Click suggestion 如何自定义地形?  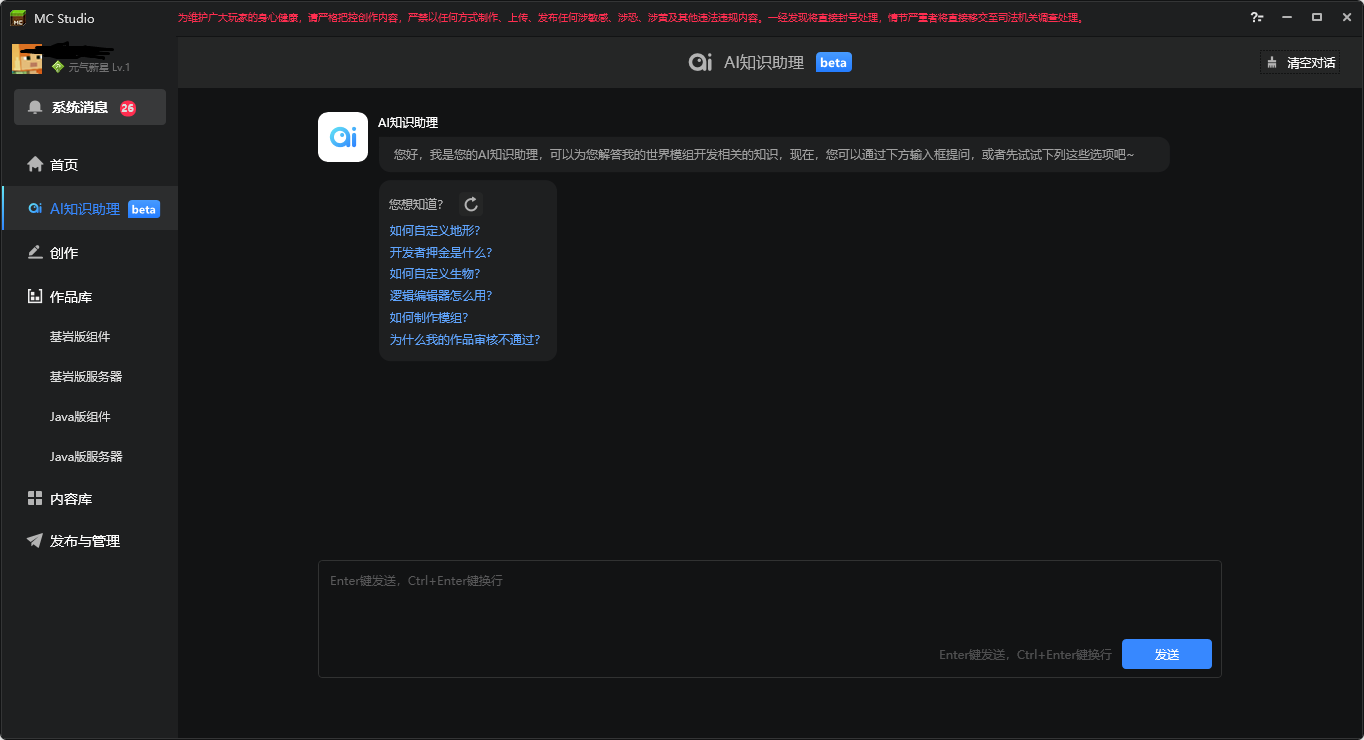tap(435, 230)
